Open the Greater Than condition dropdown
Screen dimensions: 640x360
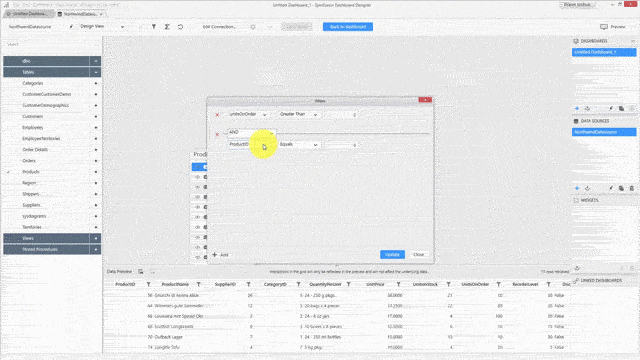[x=298, y=115]
